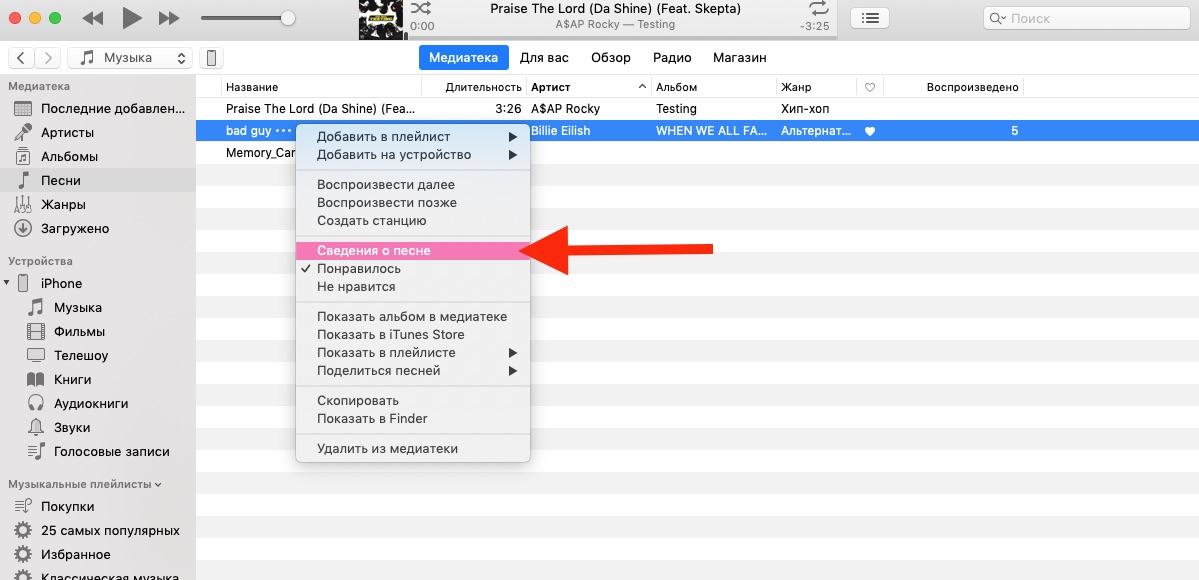Switch to the Для вас tab

544,57
